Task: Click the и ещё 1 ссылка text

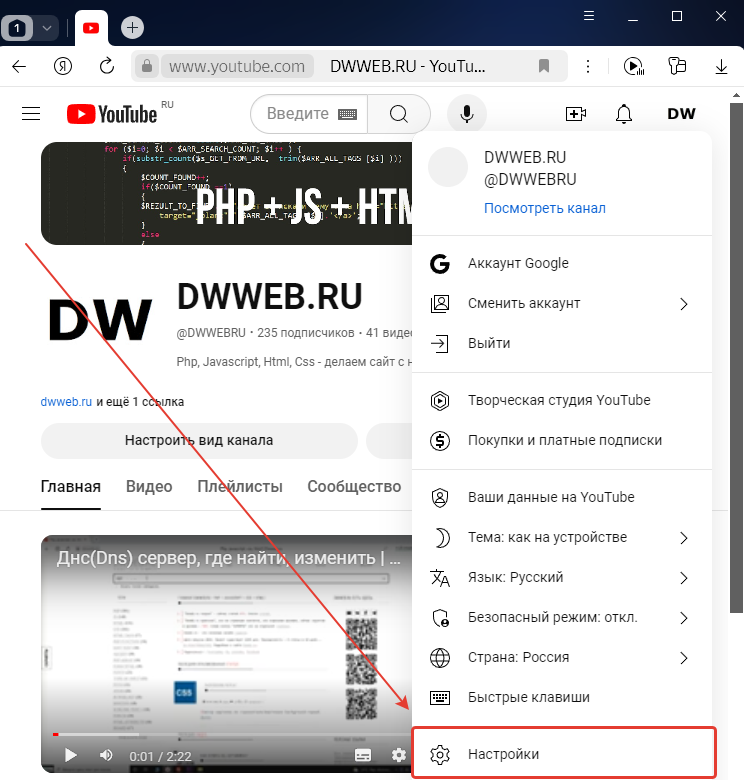Action: (140, 401)
